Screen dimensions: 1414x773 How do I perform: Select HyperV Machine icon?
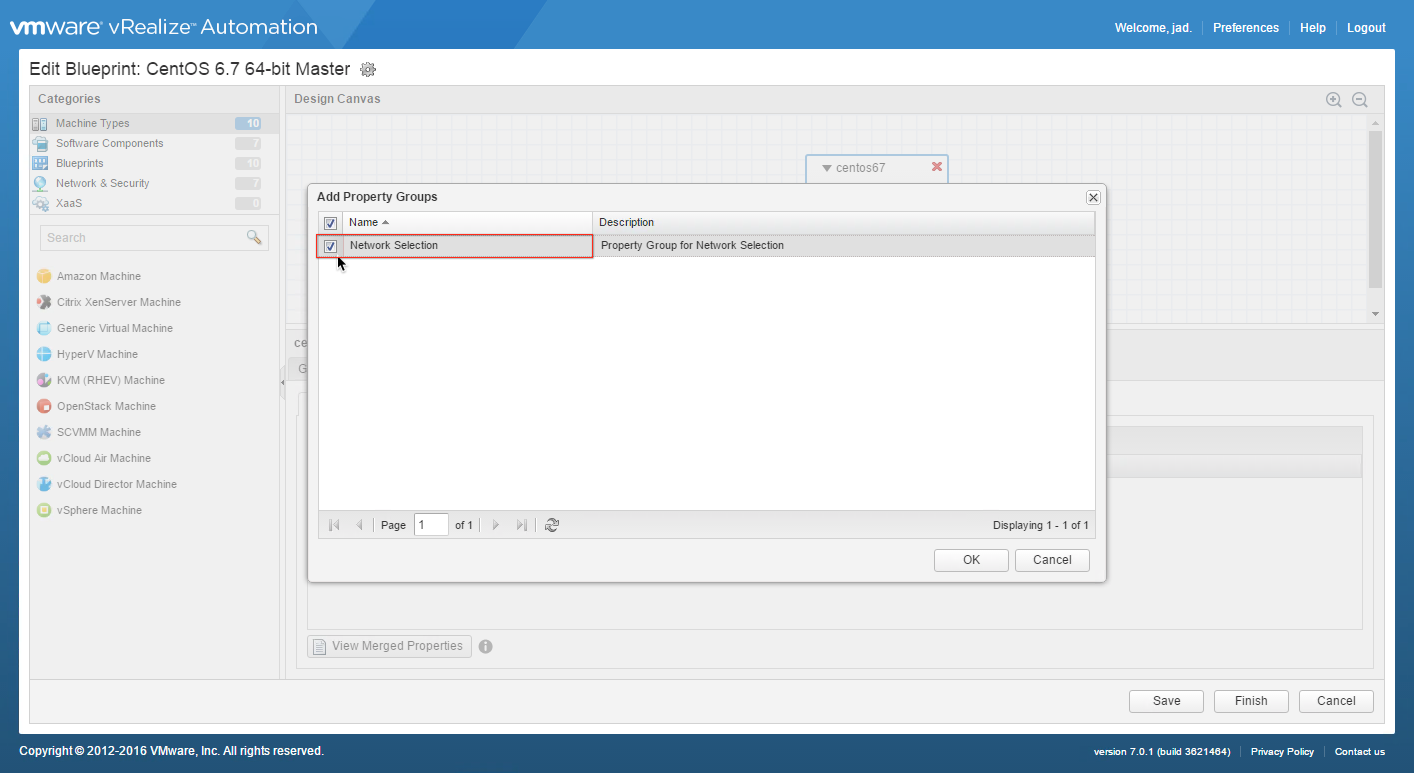pos(44,354)
